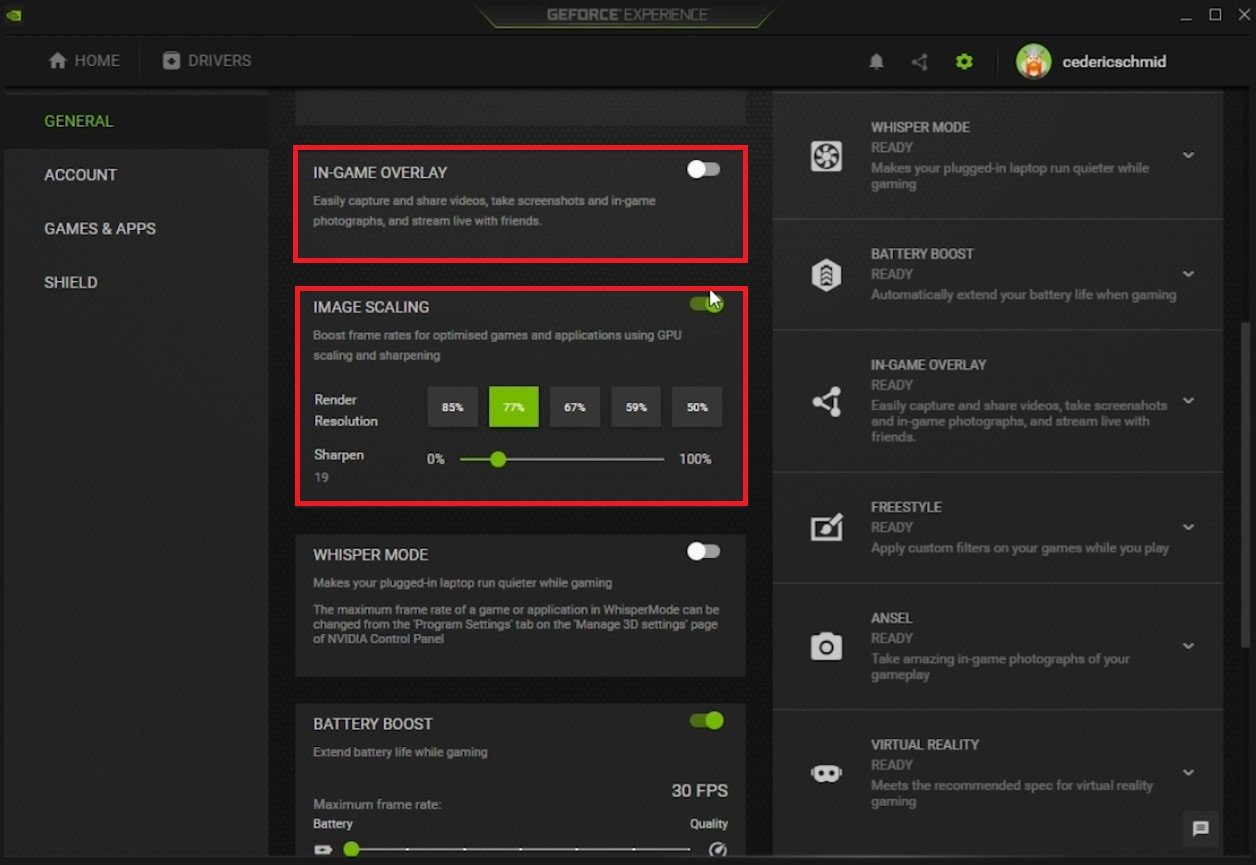
Task: Set render resolution to 50%
Action: click(697, 407)
